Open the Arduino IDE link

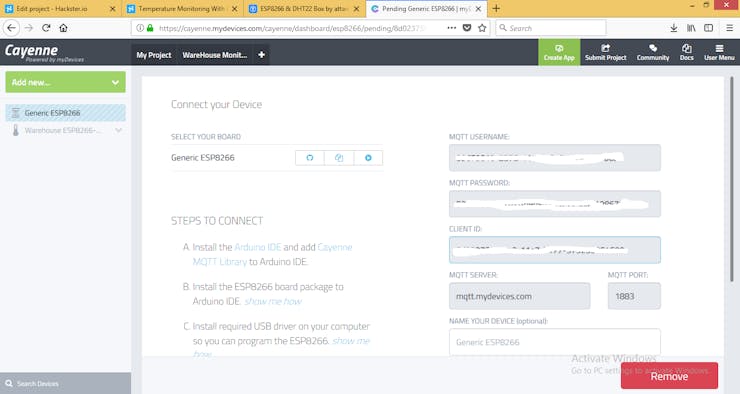coord(258,247)
